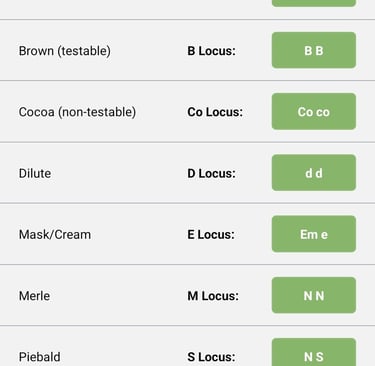Select the Dilute trait name

click(x=35, y=173)
